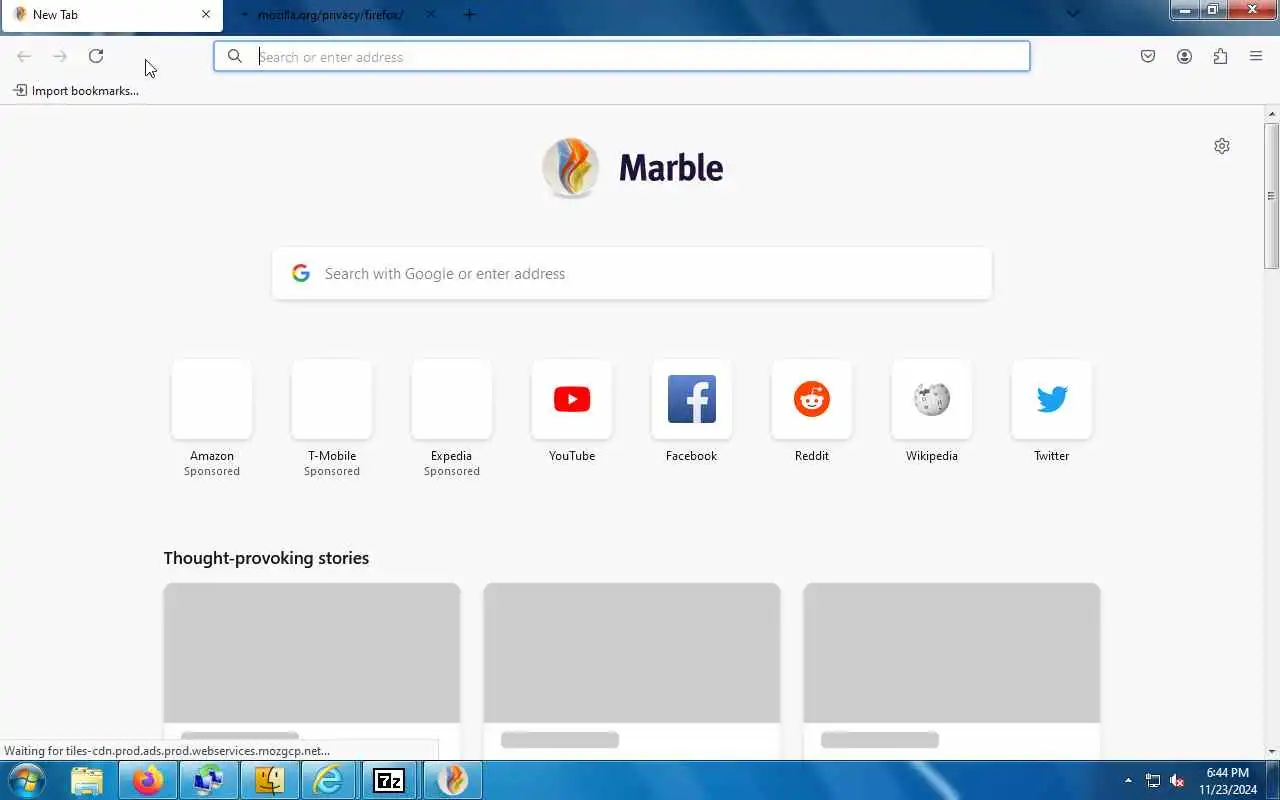Click the network tray icon

1153,780
